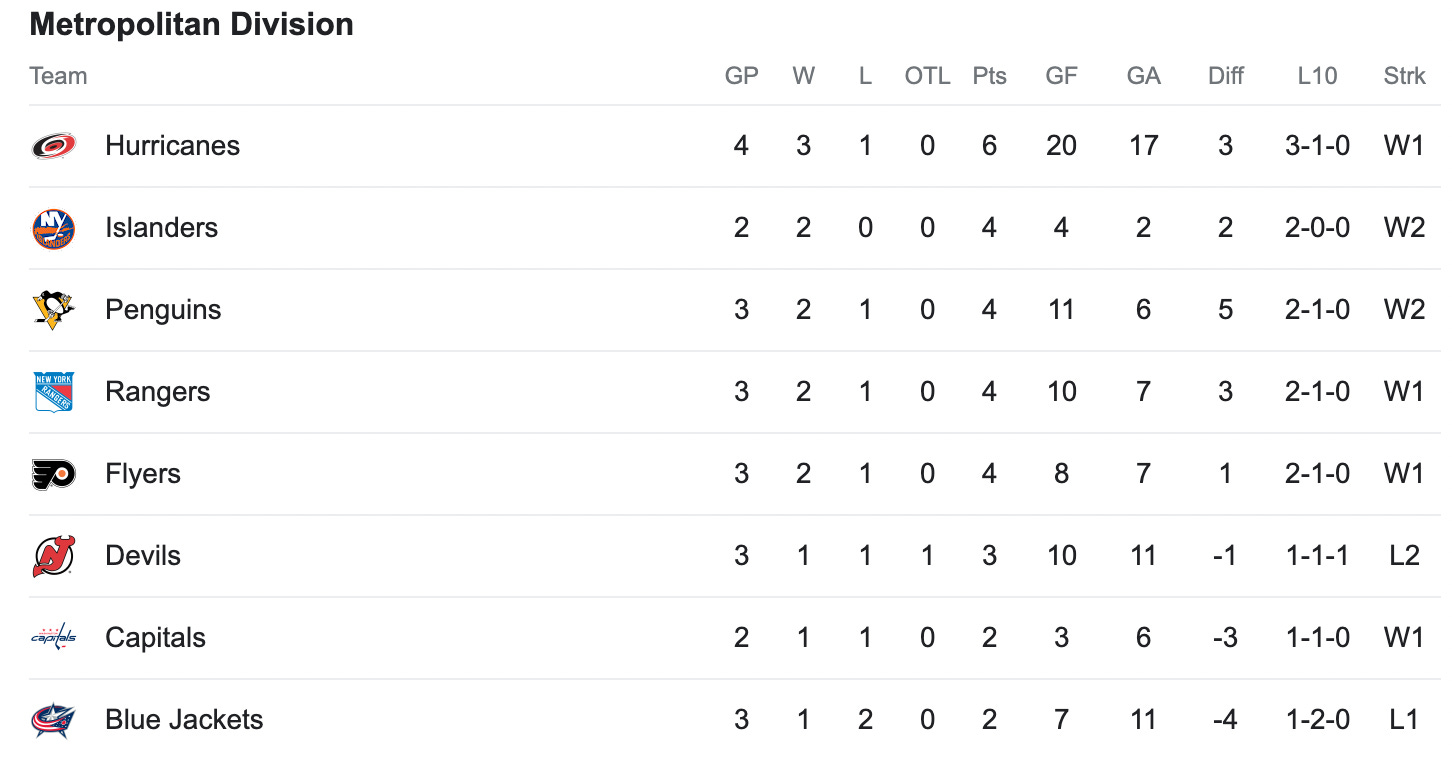This screenshot has height=782, width=1452.
Task: Click the Penguins team logo
Action: [x=53, y=310]
